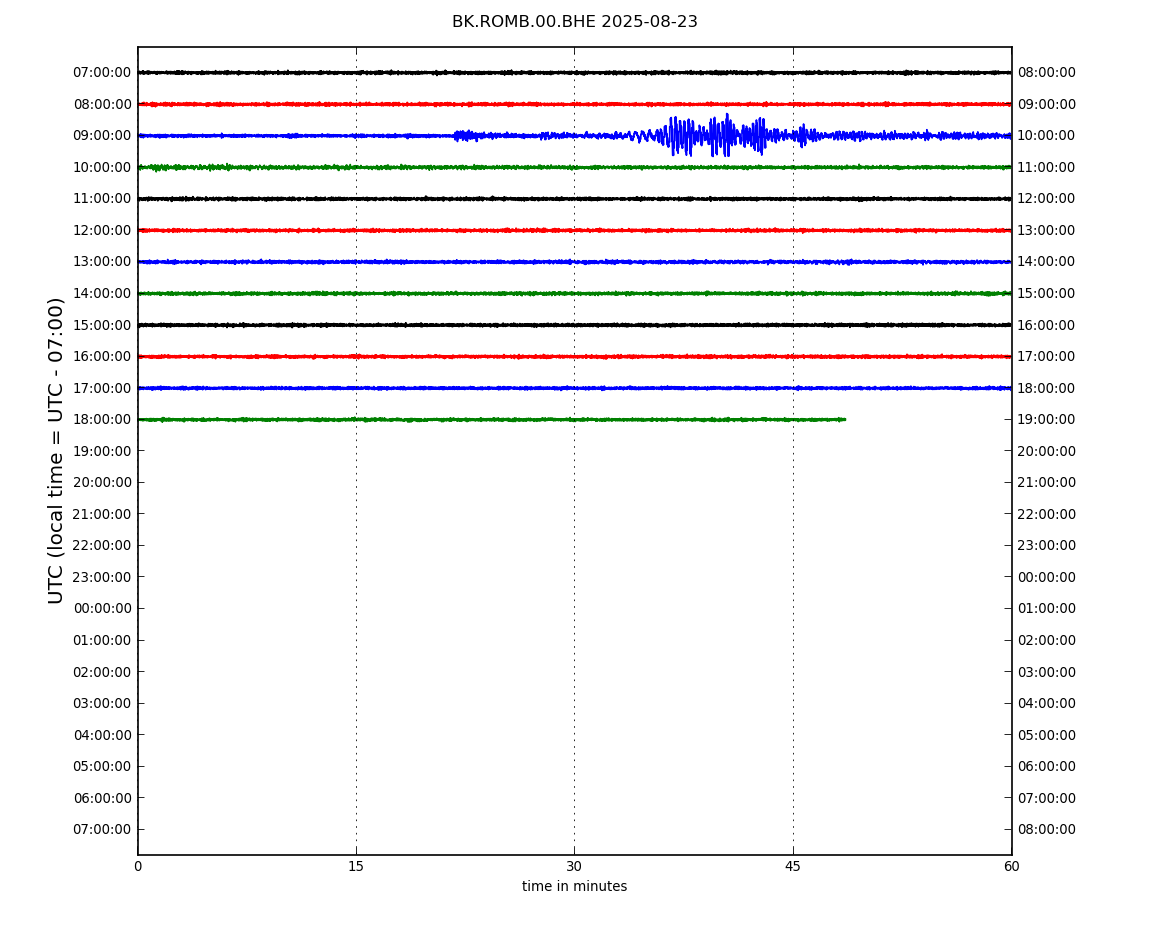Click right-axis end time label 03:00:00
Viewport: 1150px width, 950px height.
pyautogui.click(x=1047, y=672)
